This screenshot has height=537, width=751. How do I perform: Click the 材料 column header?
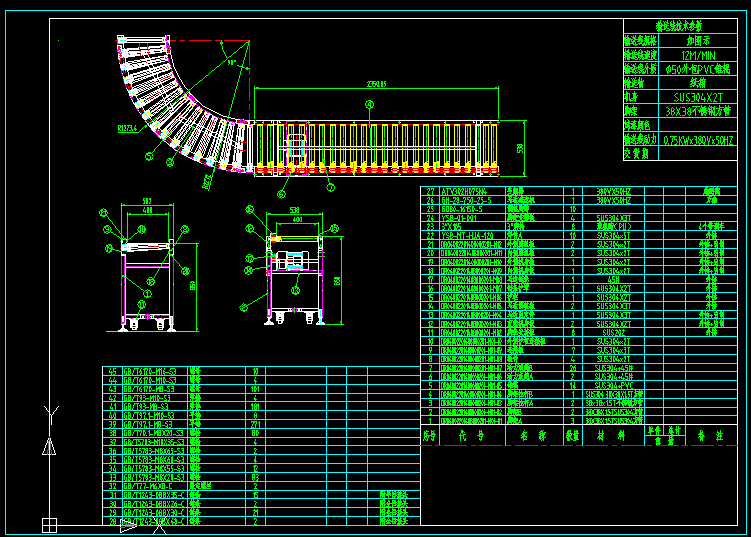pyautogui.click(x=612, y=435)
